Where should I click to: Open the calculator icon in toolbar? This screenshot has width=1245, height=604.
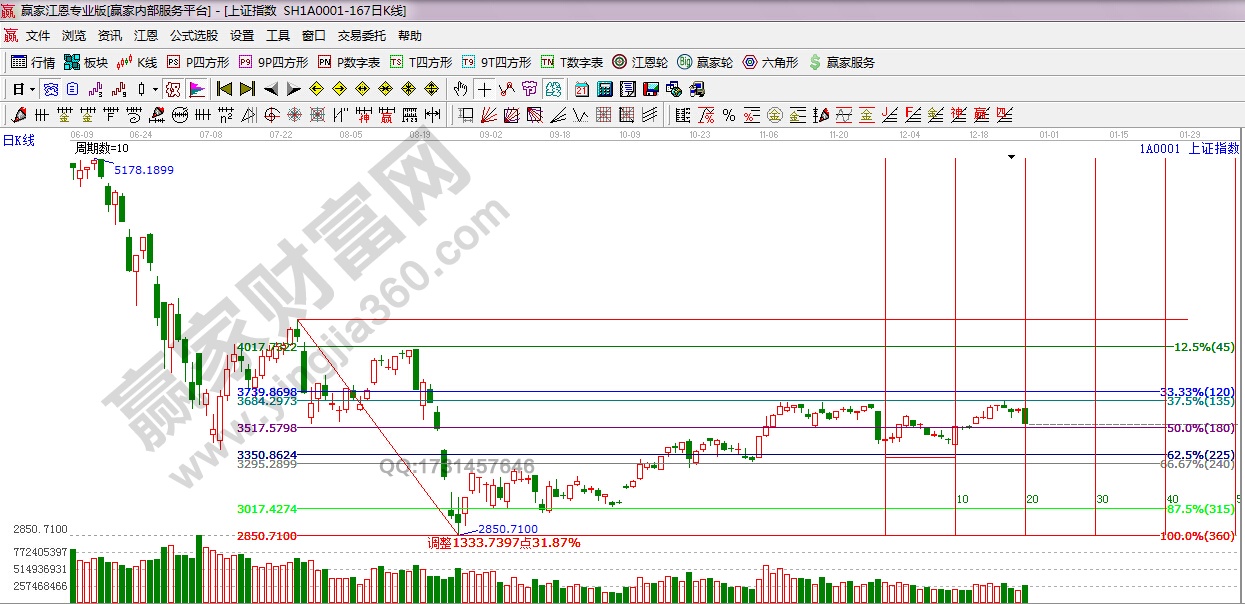(x=603, y=89)
